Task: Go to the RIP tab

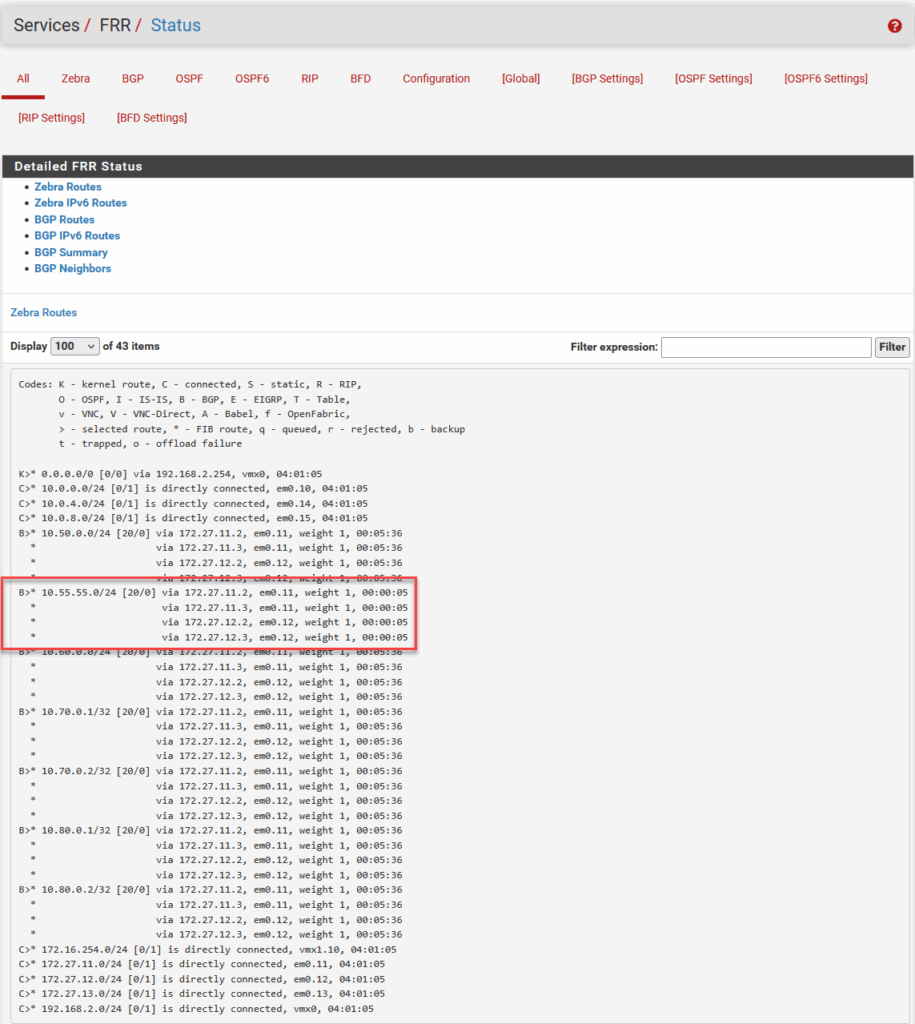Action: 310,79
